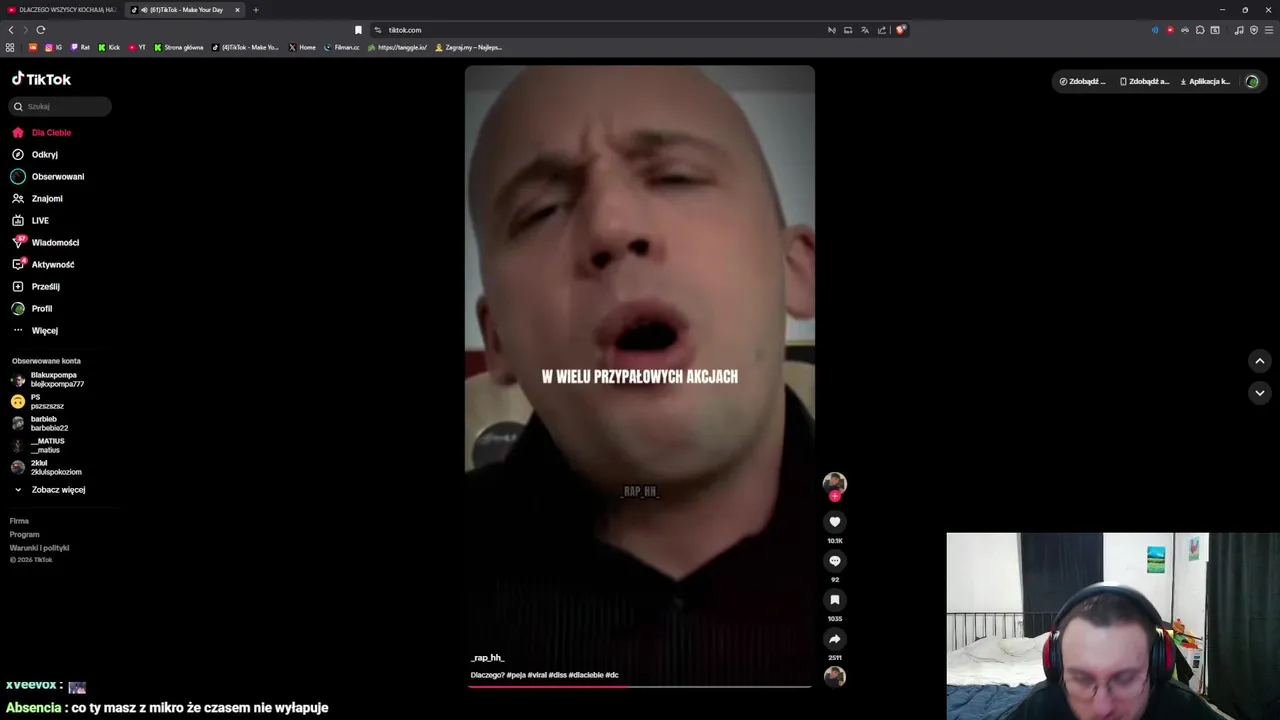This screenshot has width=1280, height=720.
Task: Open Brave VPN shield icon in toolbar
Action: (x=1254, y=30)
